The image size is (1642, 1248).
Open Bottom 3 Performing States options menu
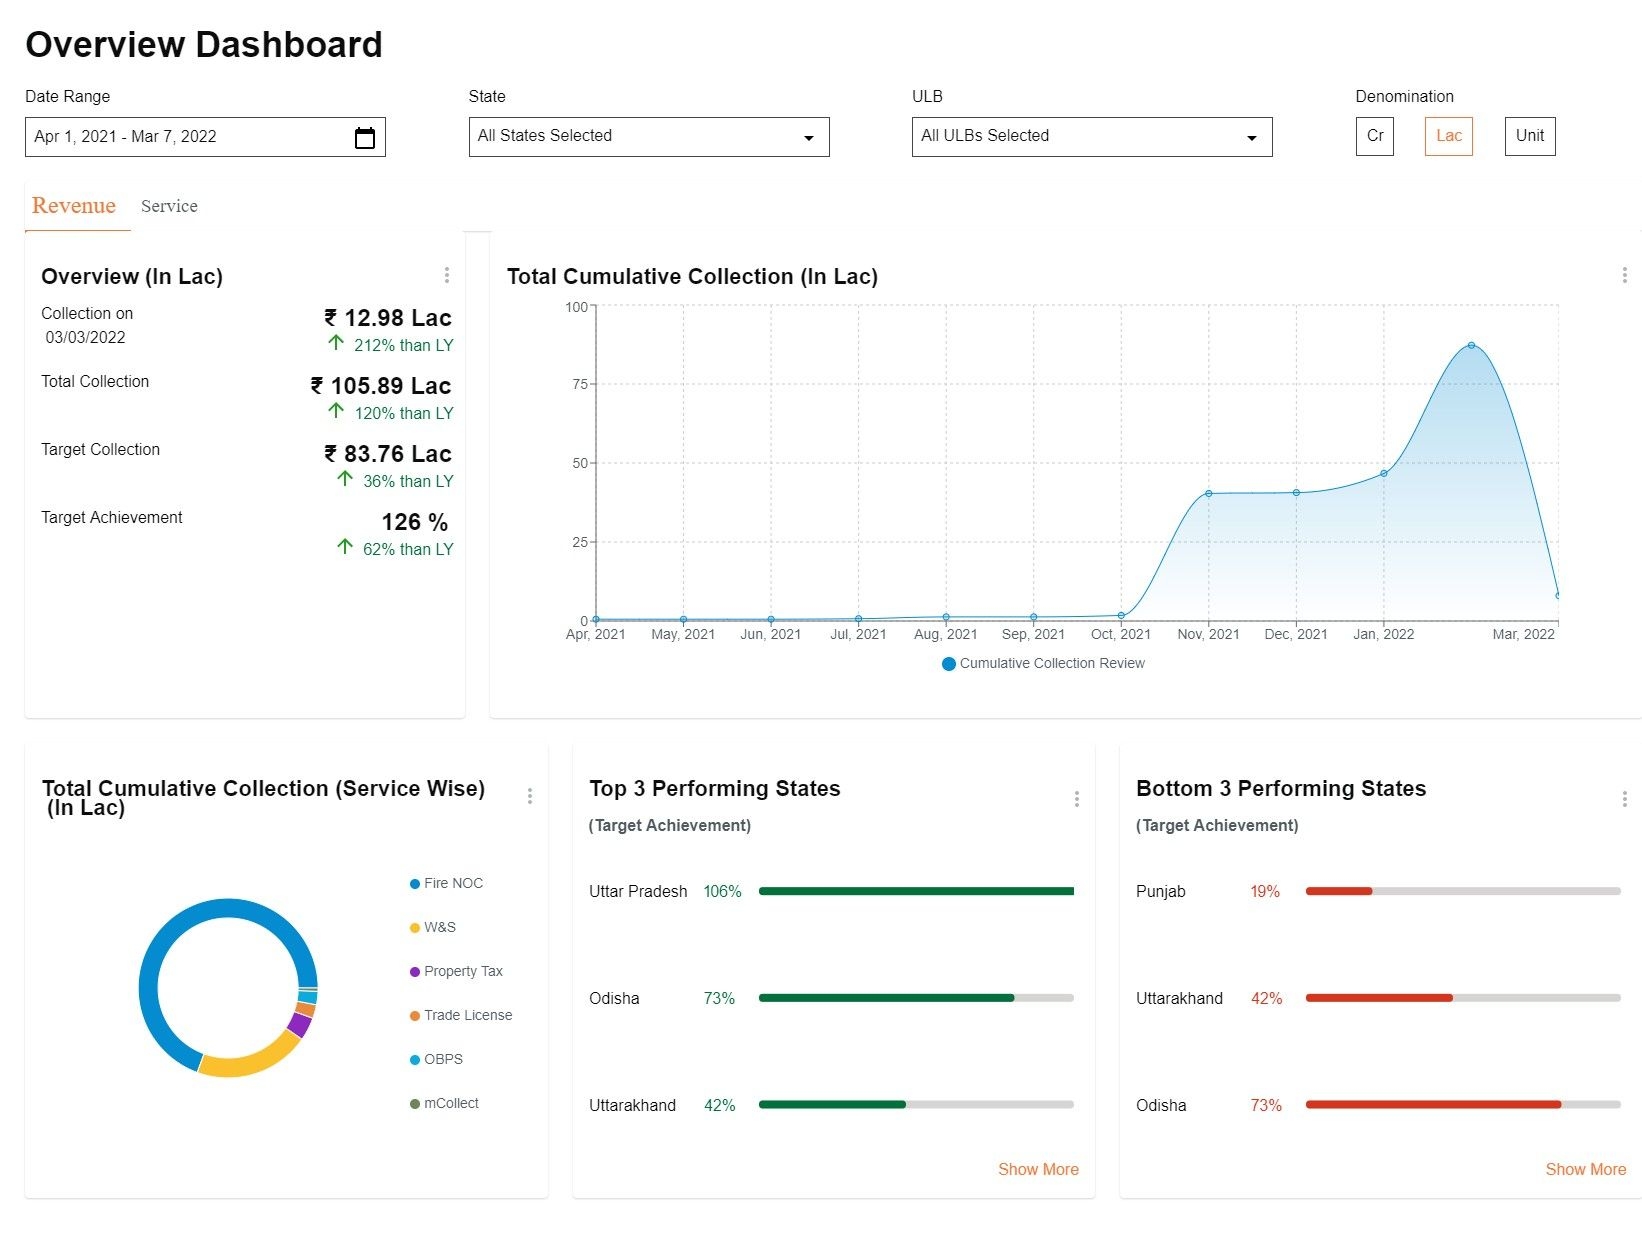[1624, 799]
